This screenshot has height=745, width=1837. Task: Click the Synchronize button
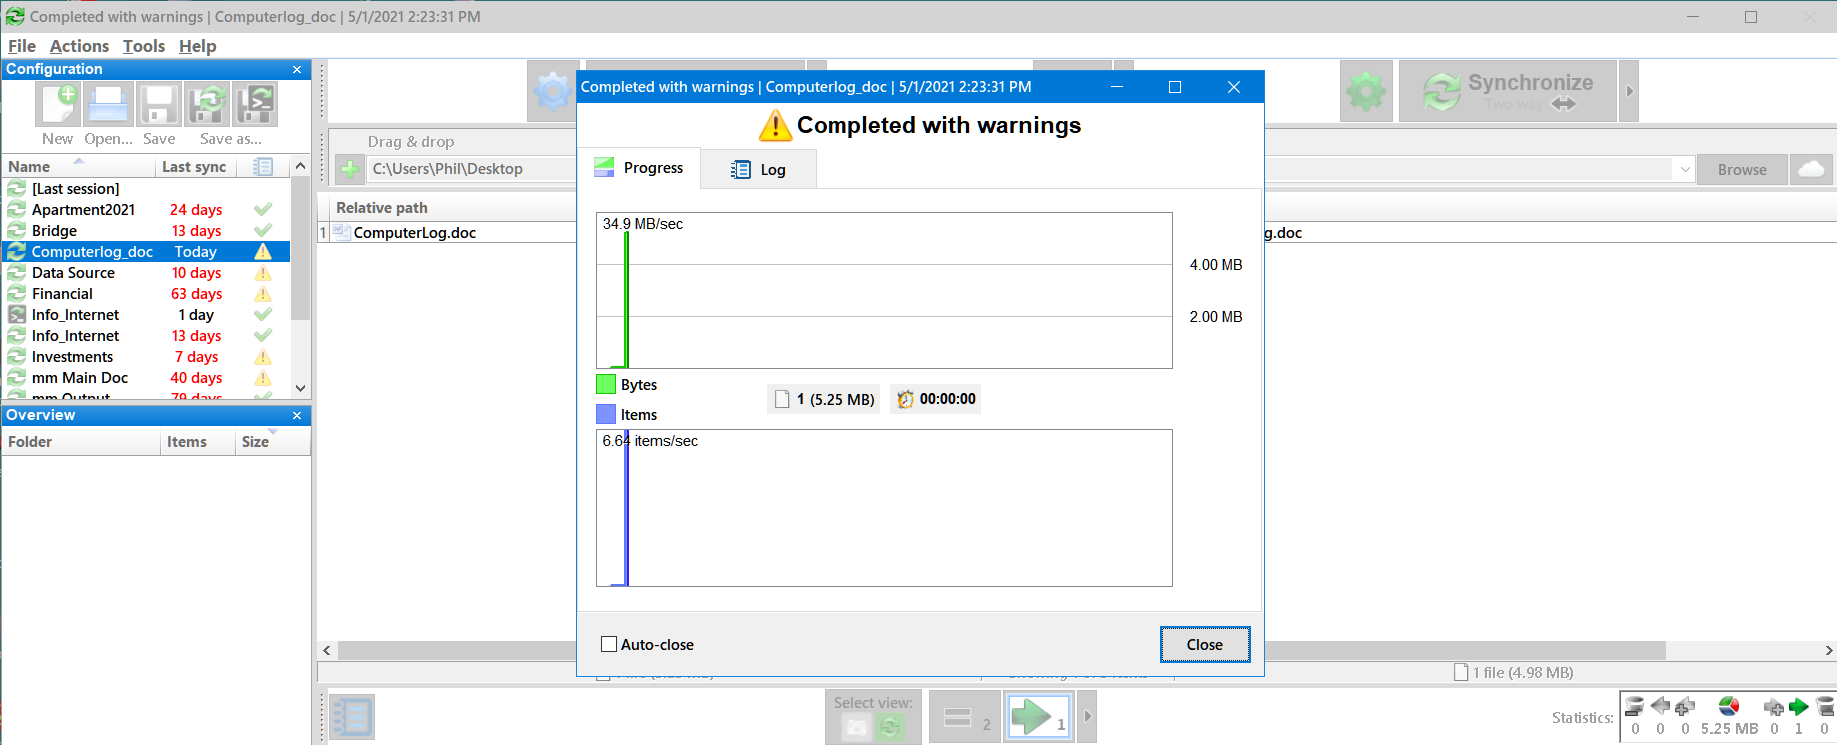point(1508,91)
